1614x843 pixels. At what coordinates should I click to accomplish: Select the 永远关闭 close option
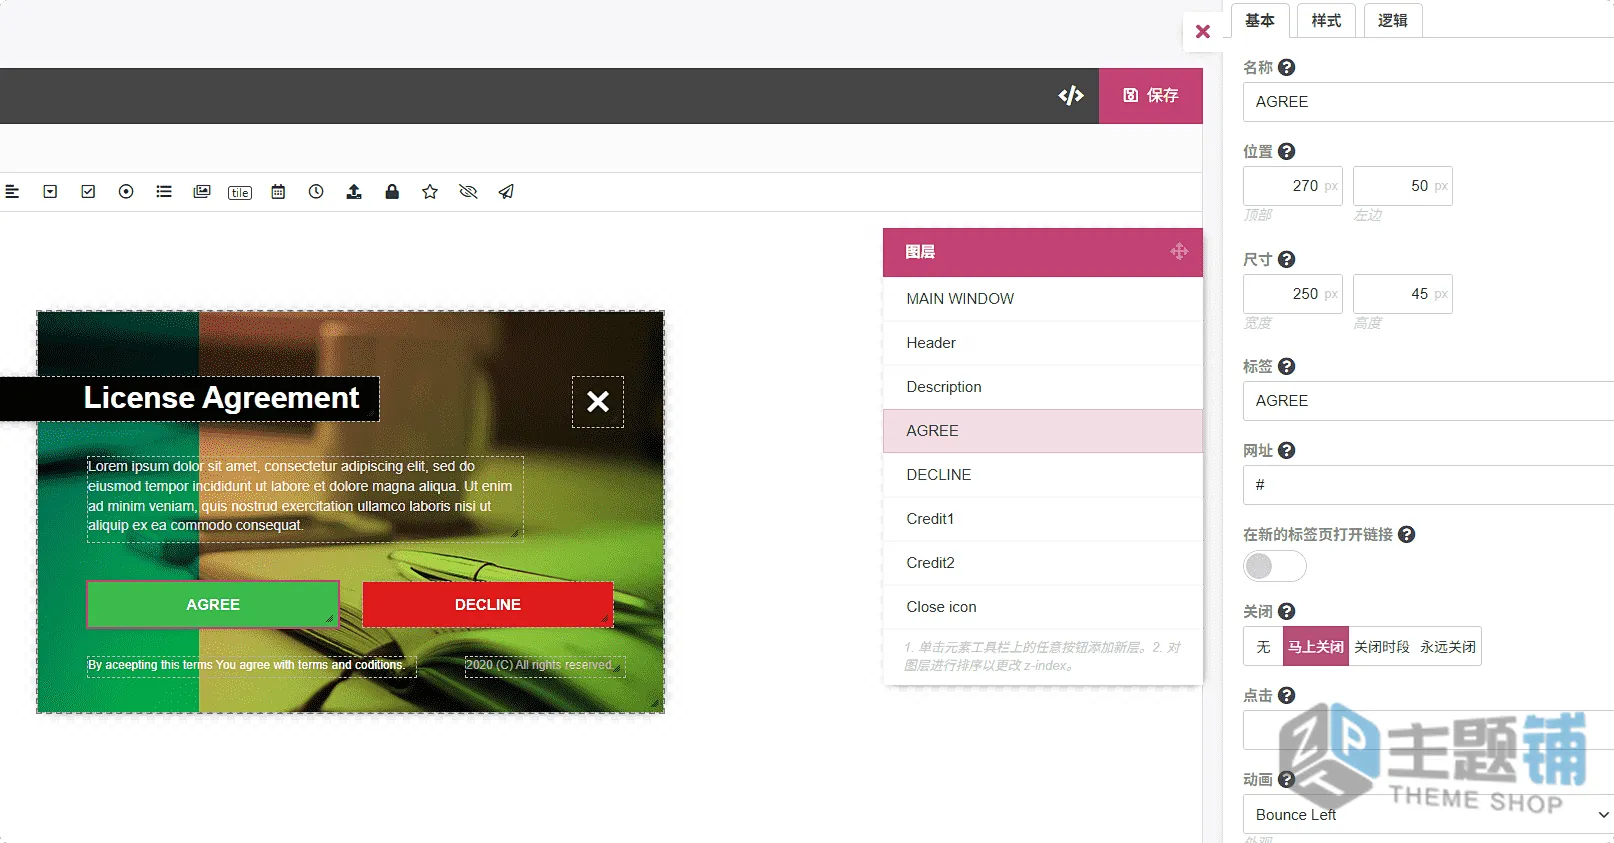click(1448, 646)
